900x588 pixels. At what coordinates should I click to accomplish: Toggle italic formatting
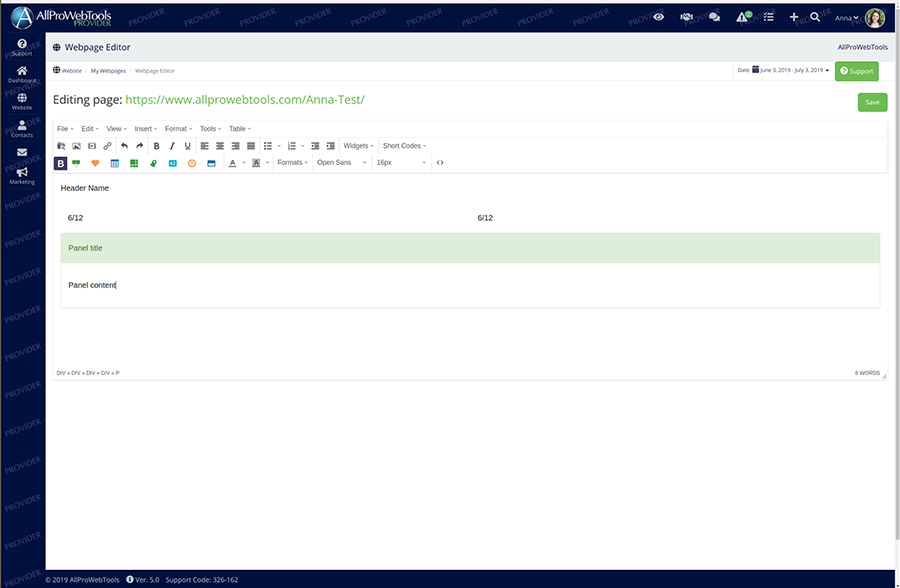(x=172, y=146)
